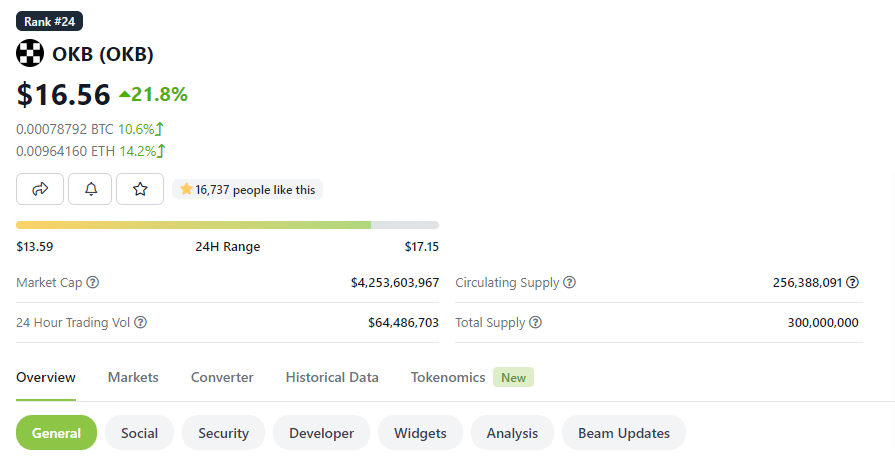Viewport: 895px width, 472px height.
Task: Toggle the star favorite button
Action: pos(140,189)
